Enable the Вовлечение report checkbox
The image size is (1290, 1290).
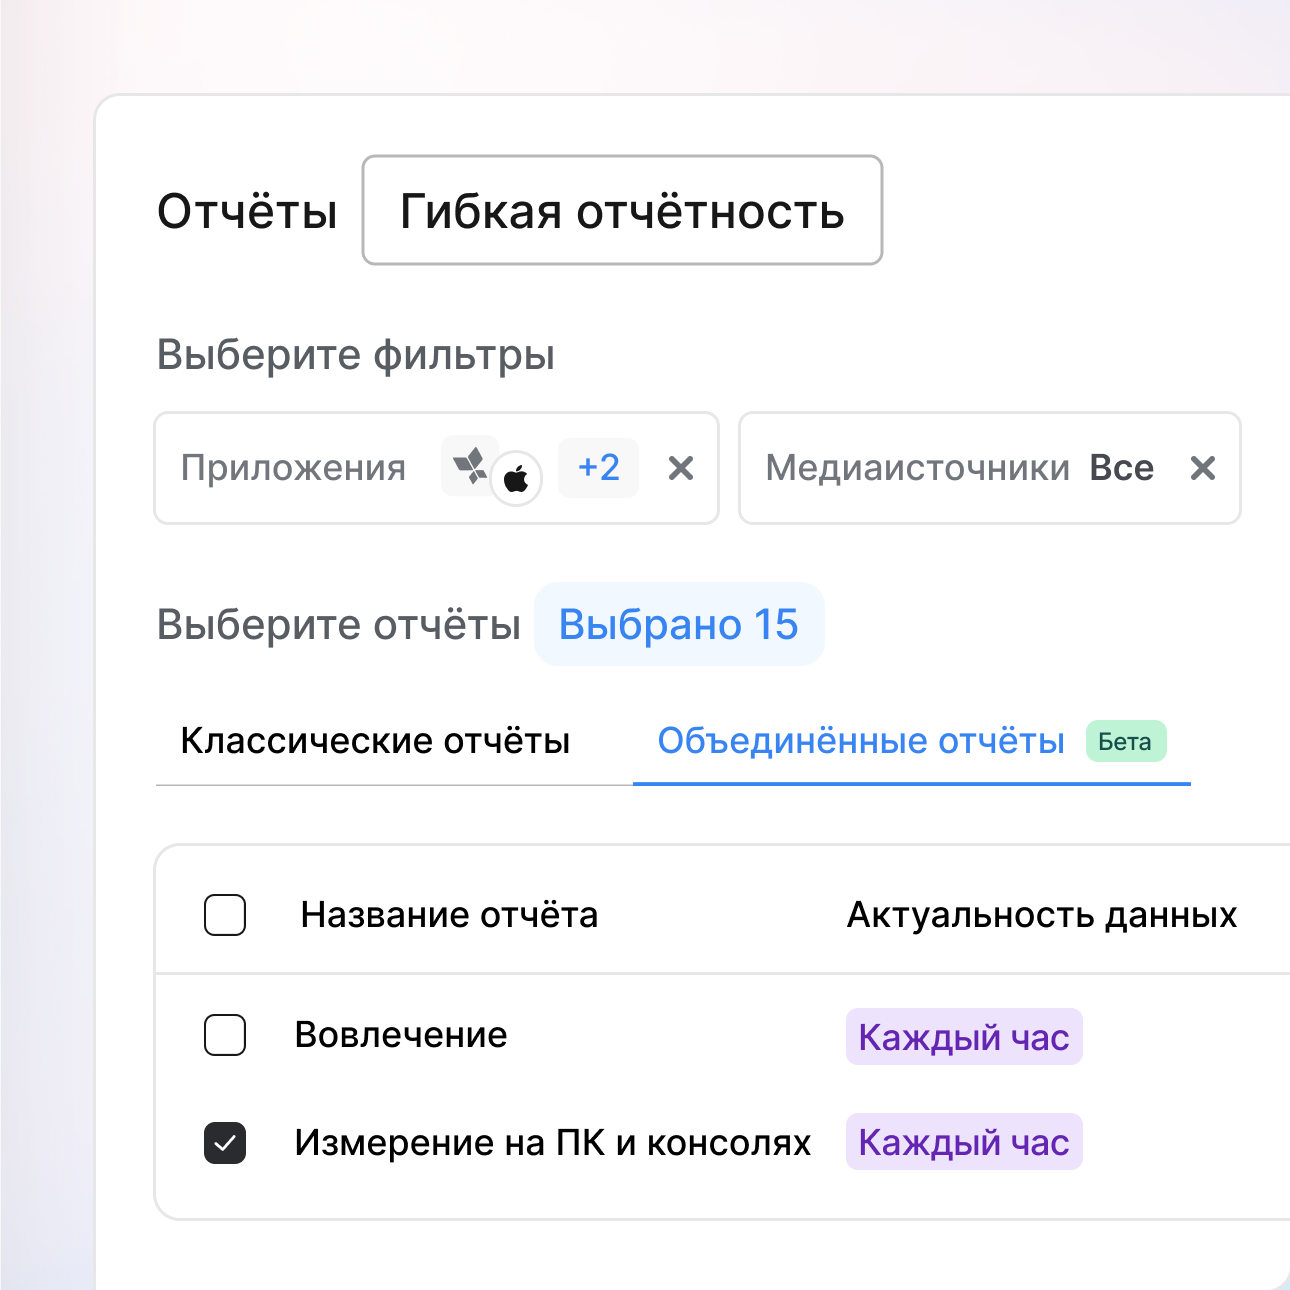point(225,1035)
